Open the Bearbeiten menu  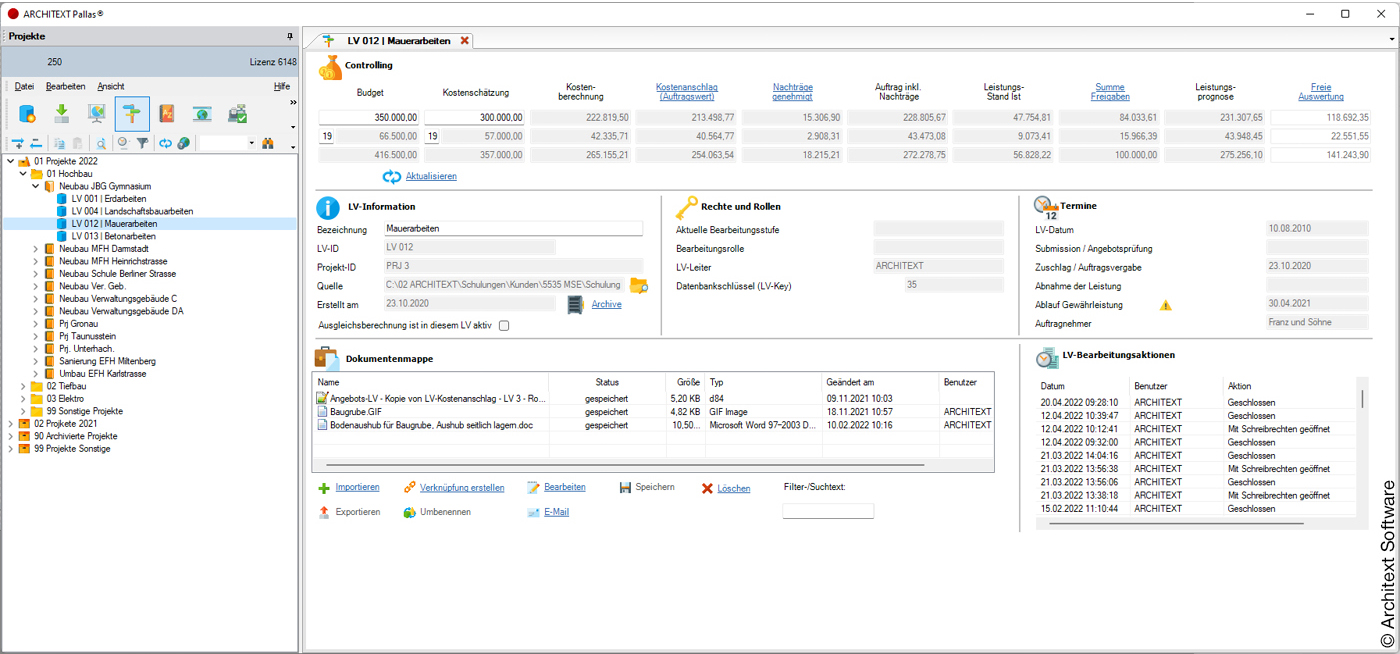[x=65, y=86]
